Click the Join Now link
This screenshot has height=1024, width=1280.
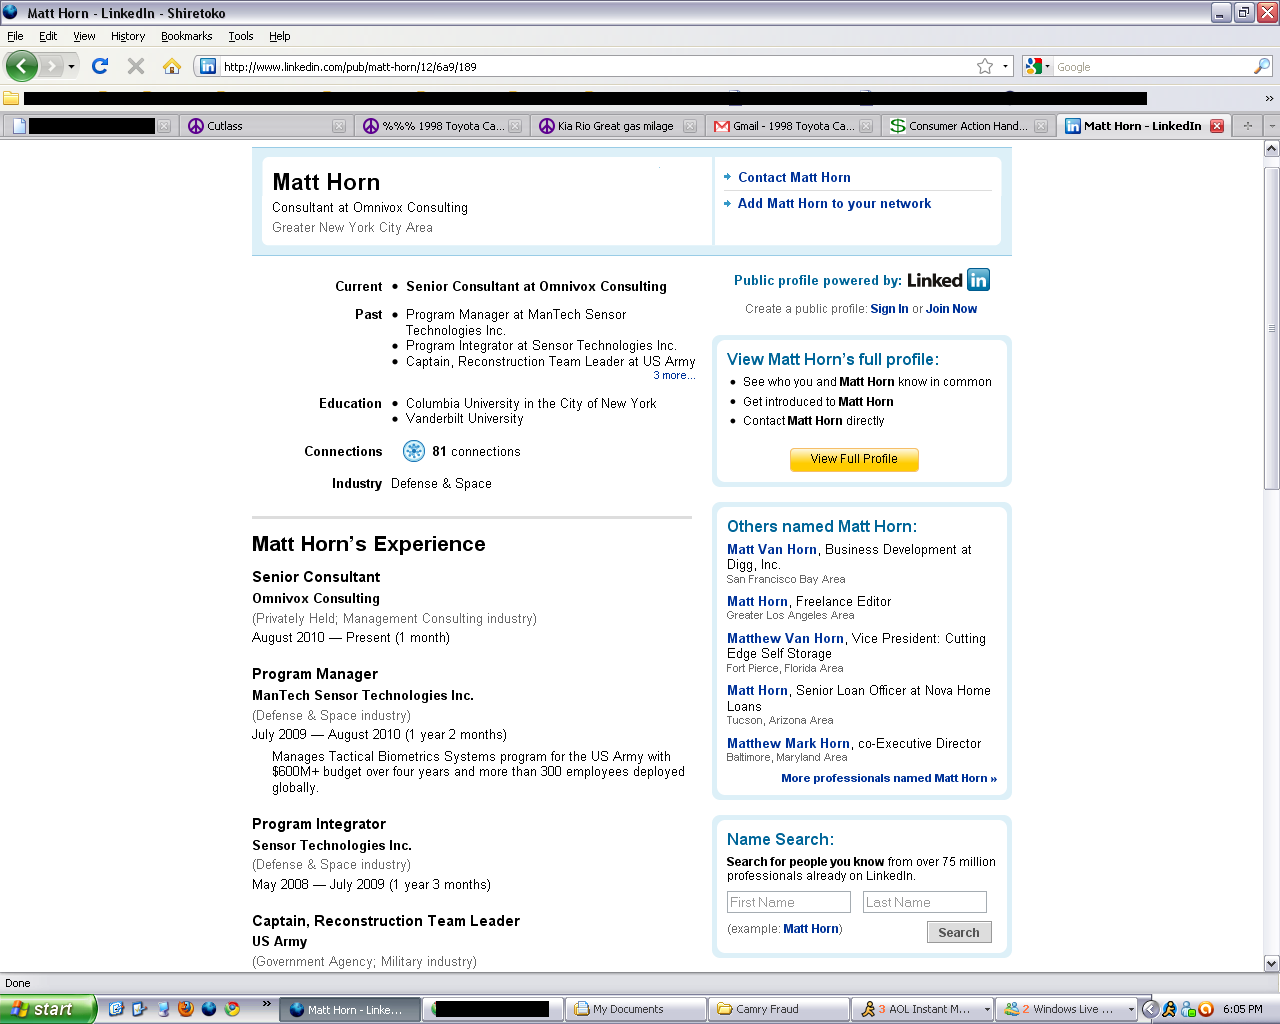tap(951, 309)
